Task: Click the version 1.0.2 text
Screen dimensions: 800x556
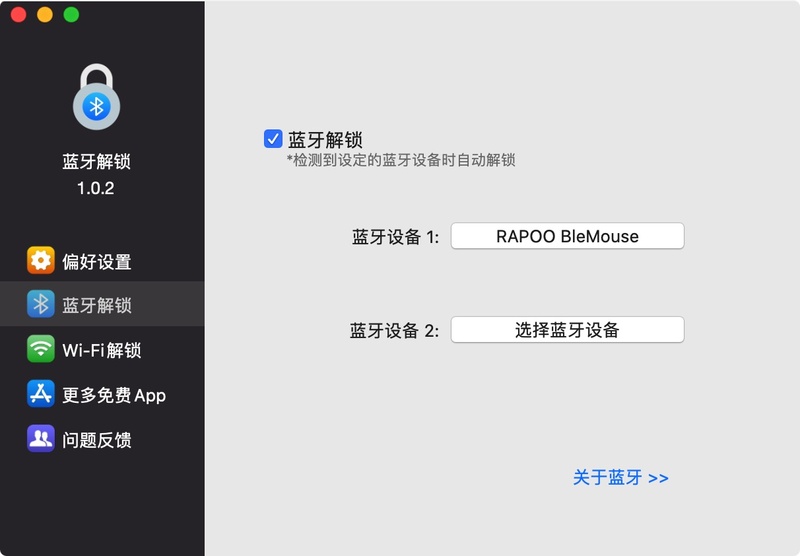Action: pyautogui.click(x=95, y=188)
